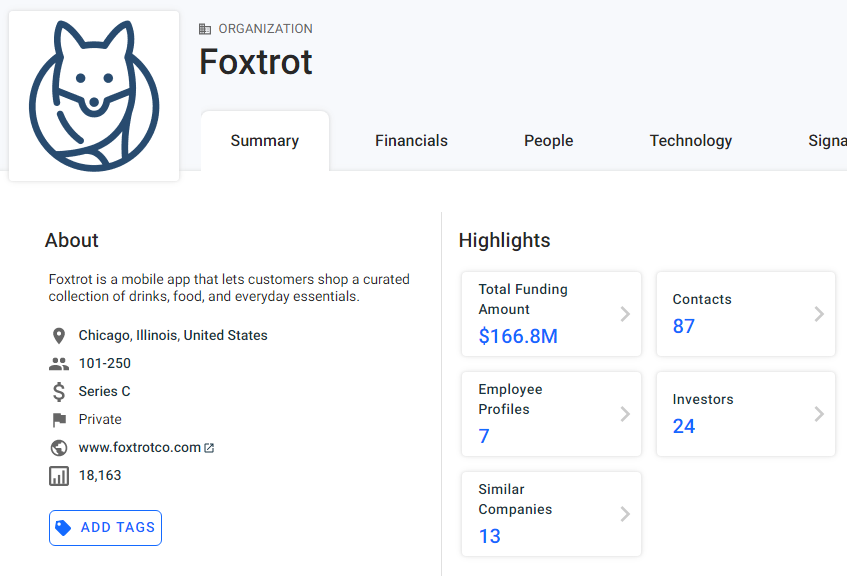847x586 pixels.
Task: Click the ORGANIZATION label text
Action: point(265,29)
